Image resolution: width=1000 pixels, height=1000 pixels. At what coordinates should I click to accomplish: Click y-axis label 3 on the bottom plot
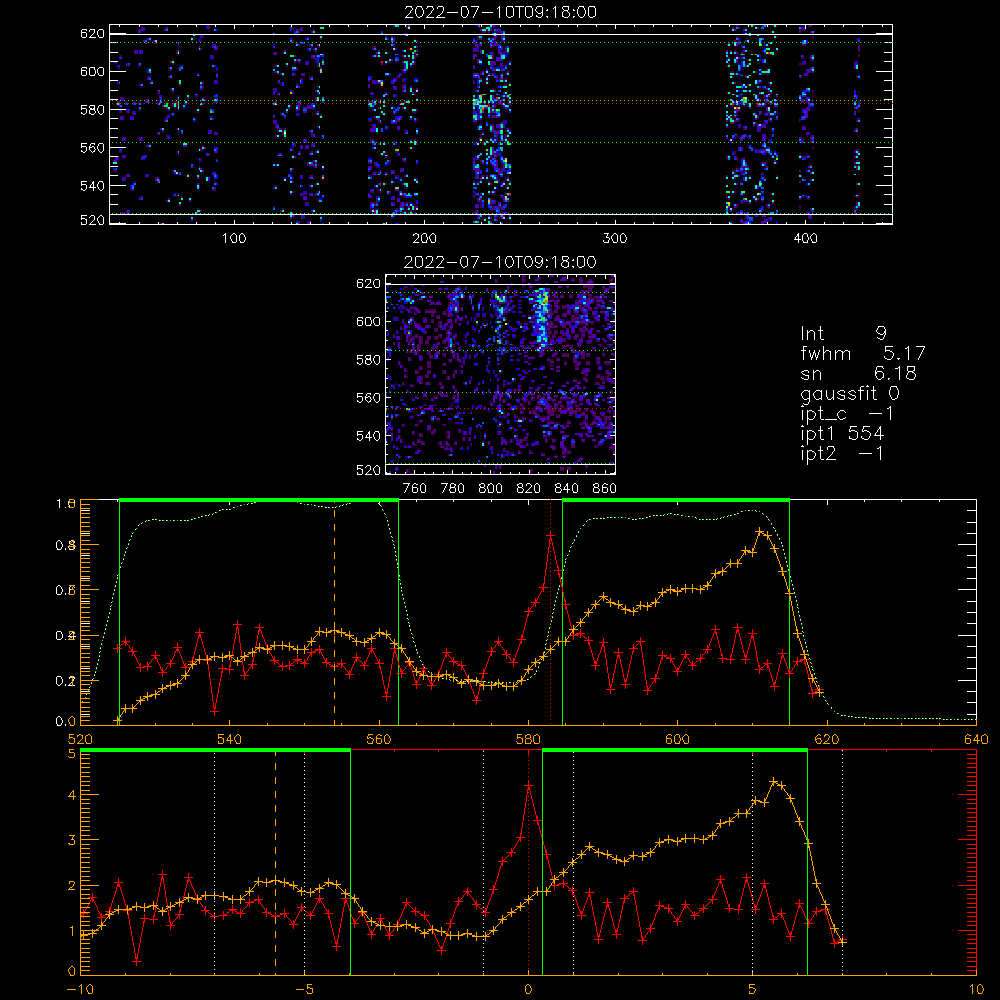click(x=71, y=841)
